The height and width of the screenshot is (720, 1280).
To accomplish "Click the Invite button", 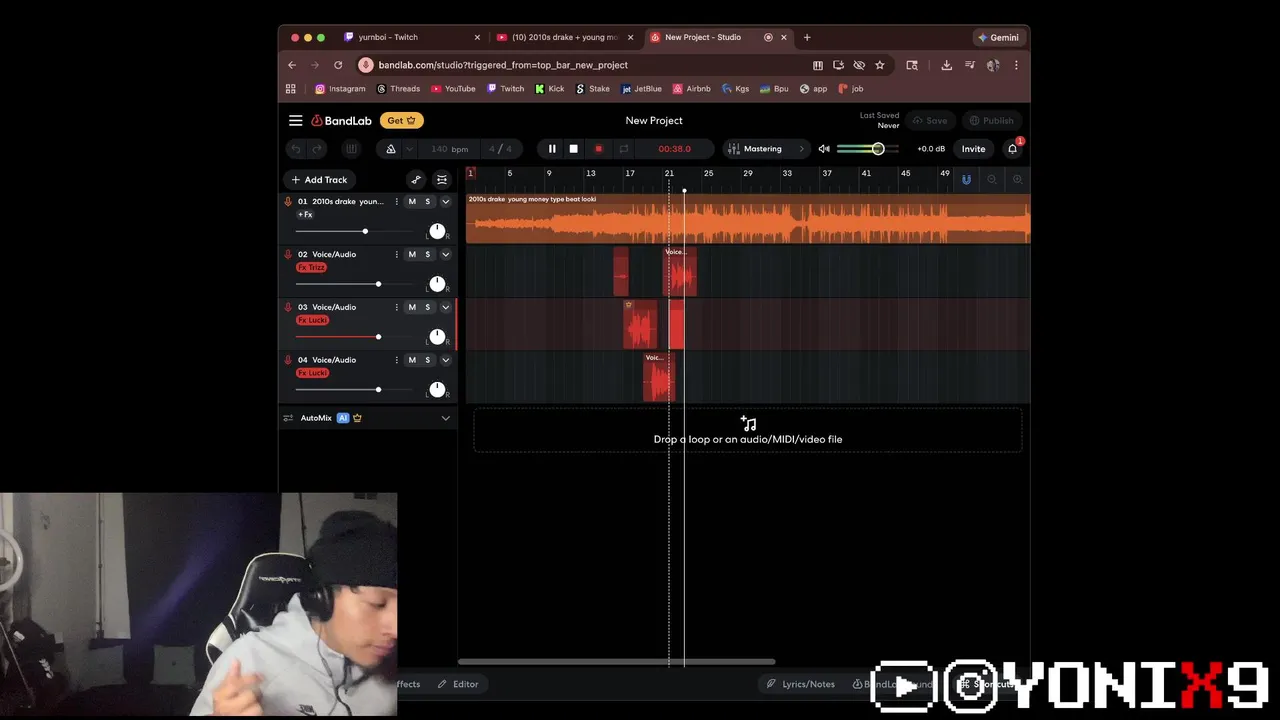I will (x=973, y=149).
